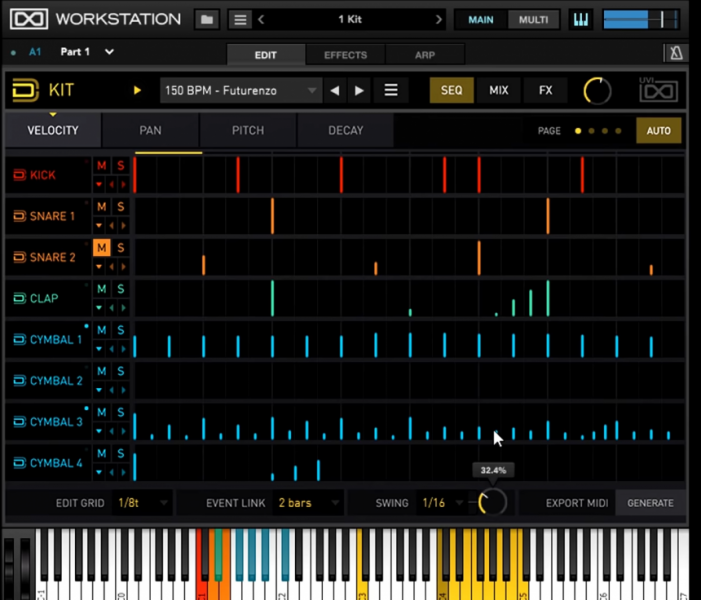Click the A1 part label
Viewport: 701px width, 600px height.
tap(35, 52)
